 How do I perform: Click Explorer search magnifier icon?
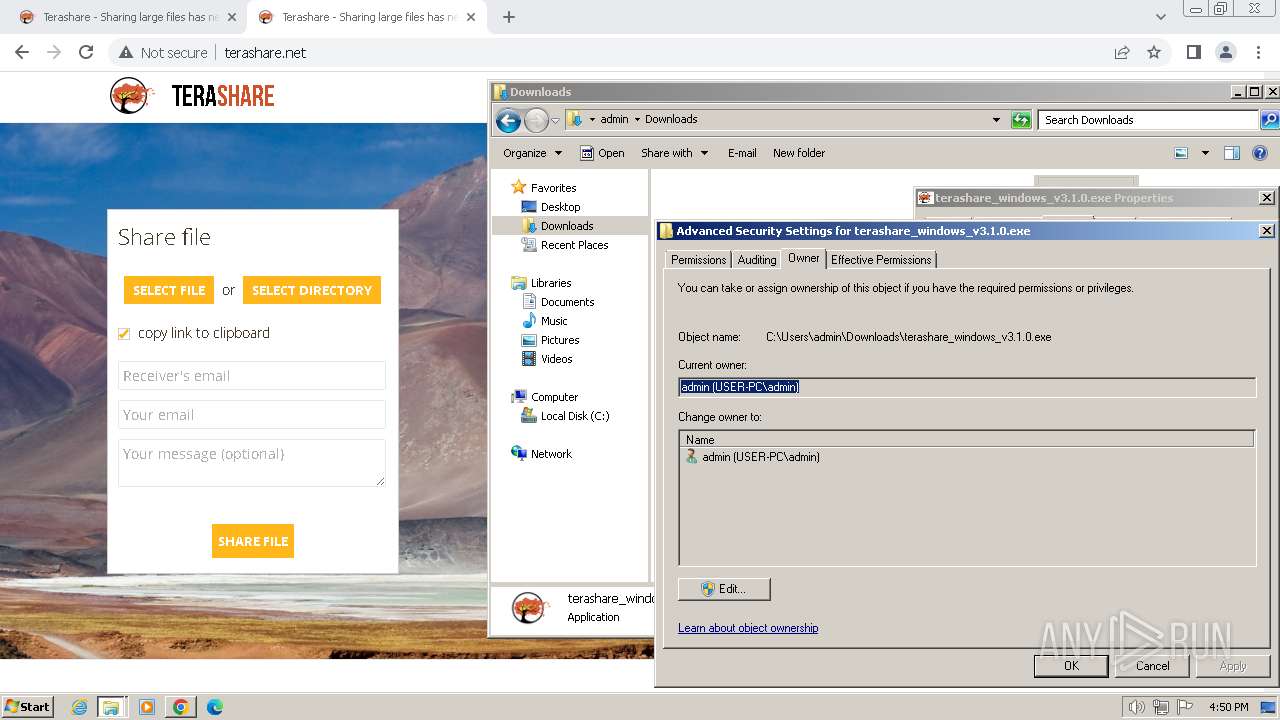click(x=1269, y=120)
